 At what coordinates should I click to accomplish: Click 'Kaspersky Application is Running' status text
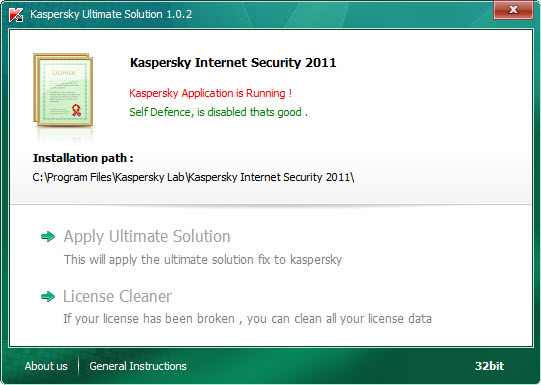[210, 93]
